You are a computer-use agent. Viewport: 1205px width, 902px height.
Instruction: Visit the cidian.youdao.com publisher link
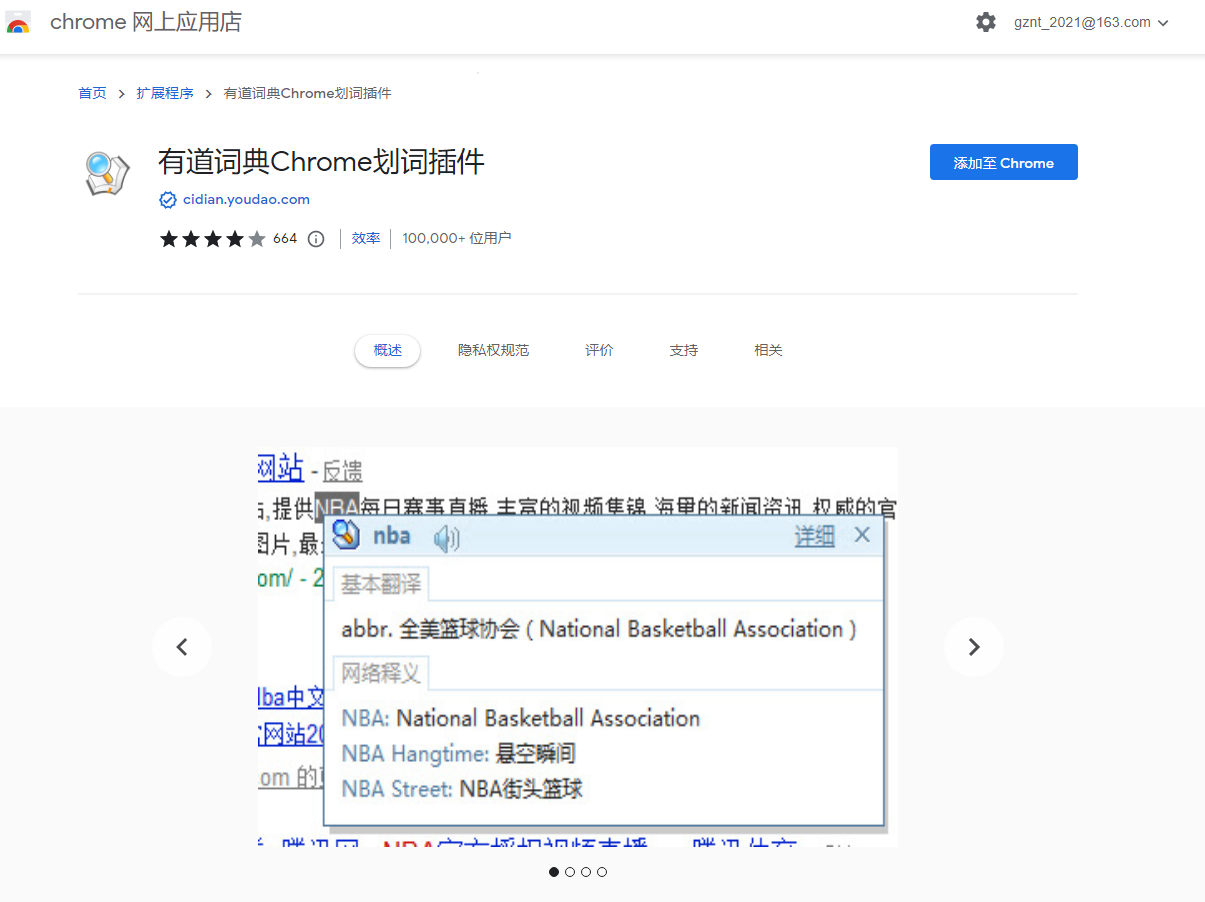point(246,200)
